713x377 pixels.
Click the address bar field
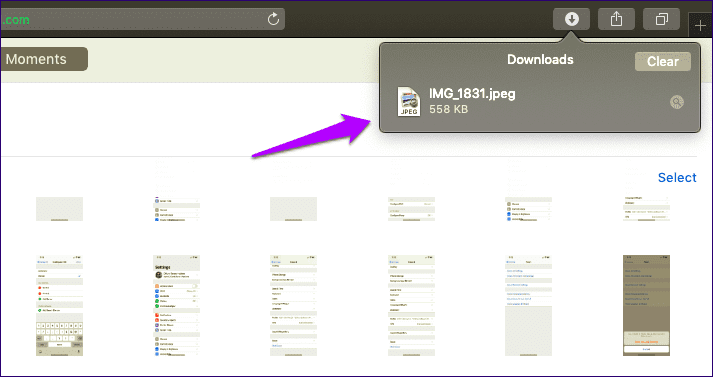click(143, 19)
